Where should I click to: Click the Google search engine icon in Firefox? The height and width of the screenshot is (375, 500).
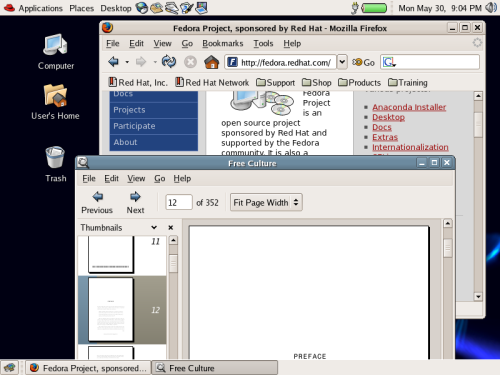[x=389, y=62]
